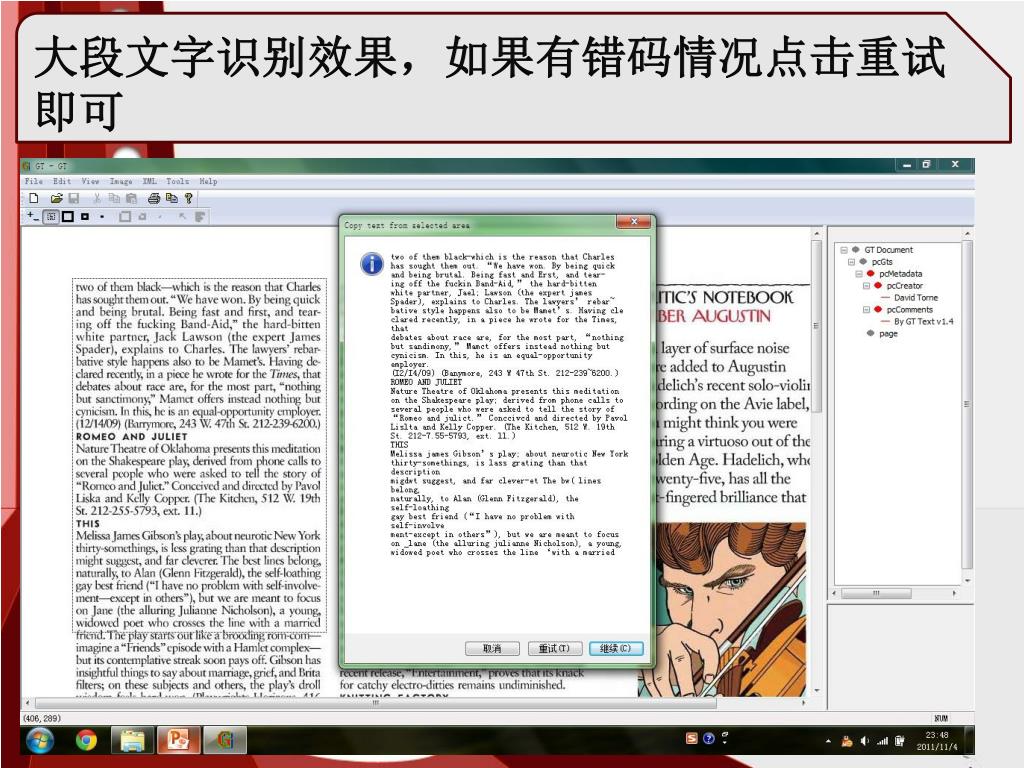Image resolution: width=1024 pixels, height=768 pixels.
Task: Click the blue info icon in dialog
Action: pos(372,264)
